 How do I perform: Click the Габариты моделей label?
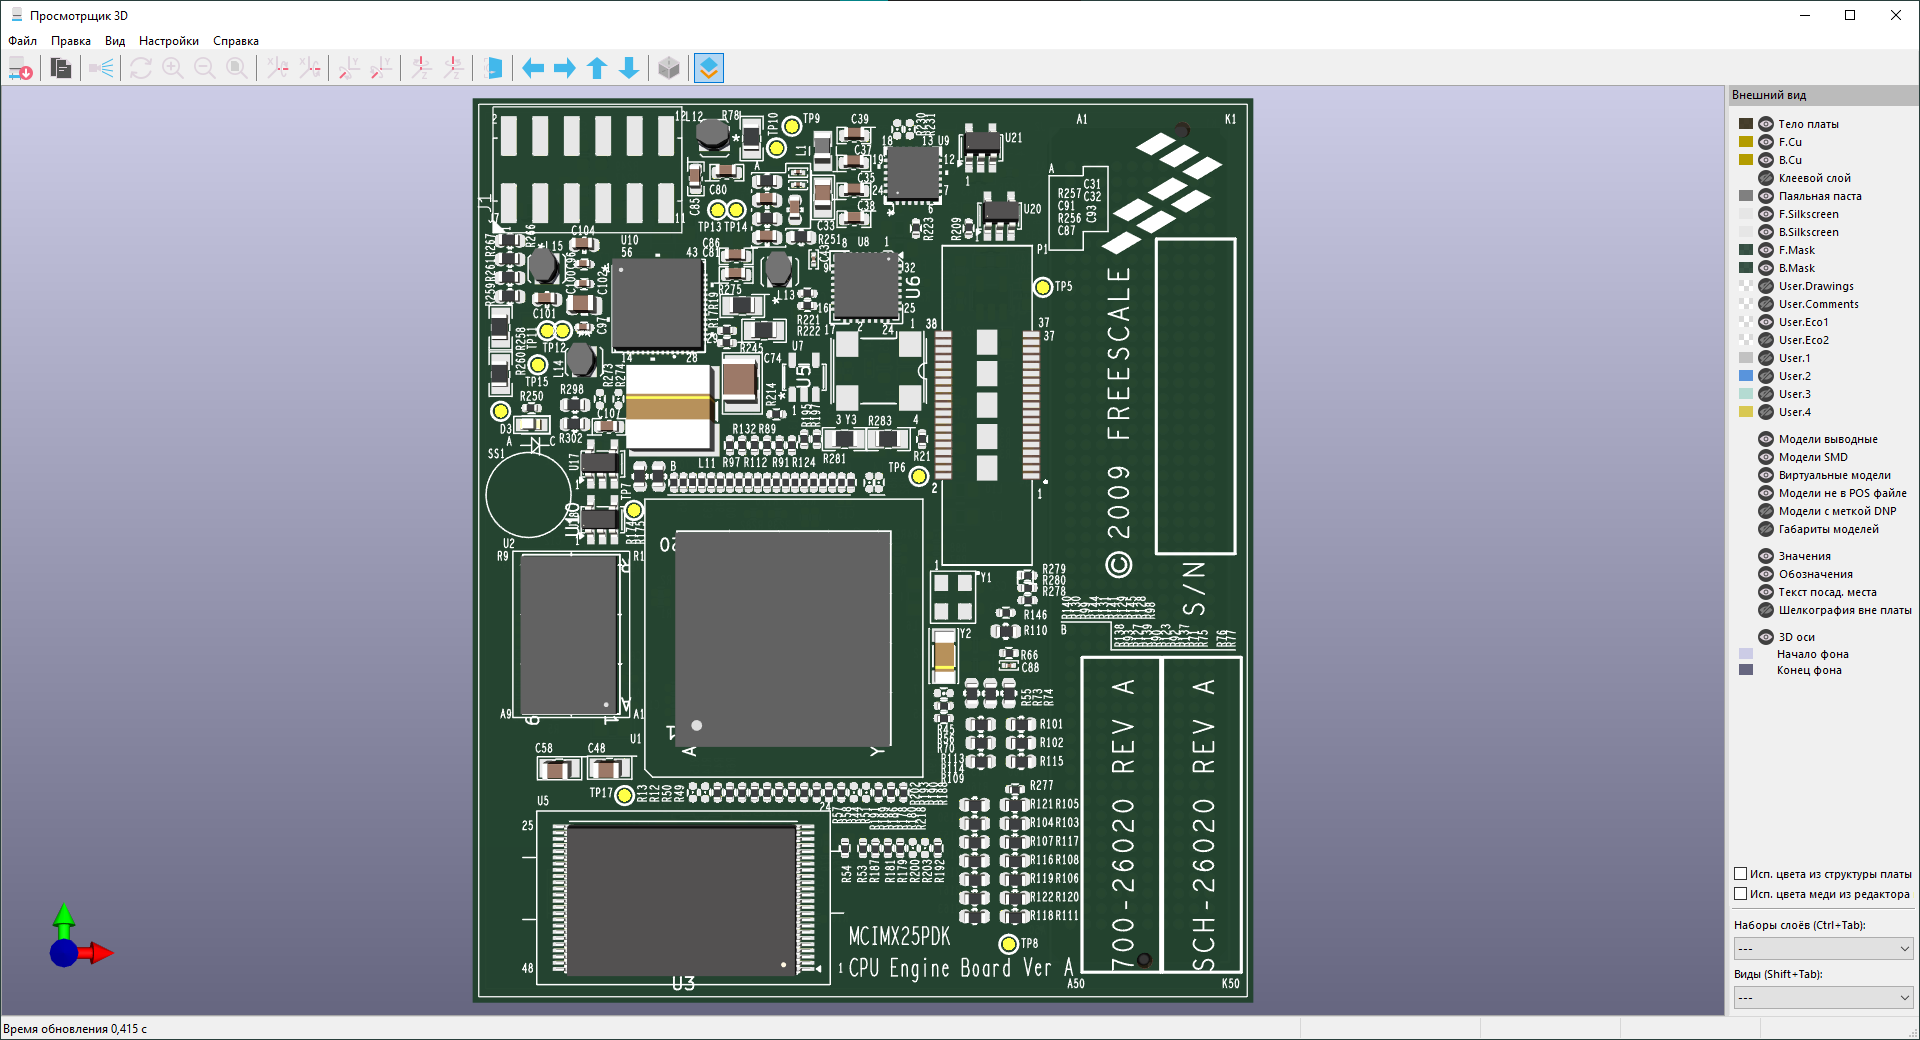pos(1828,529)
